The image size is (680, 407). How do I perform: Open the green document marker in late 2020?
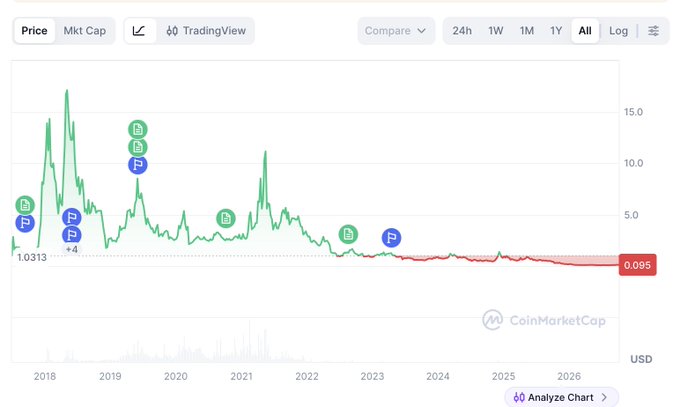coord(226,219)
